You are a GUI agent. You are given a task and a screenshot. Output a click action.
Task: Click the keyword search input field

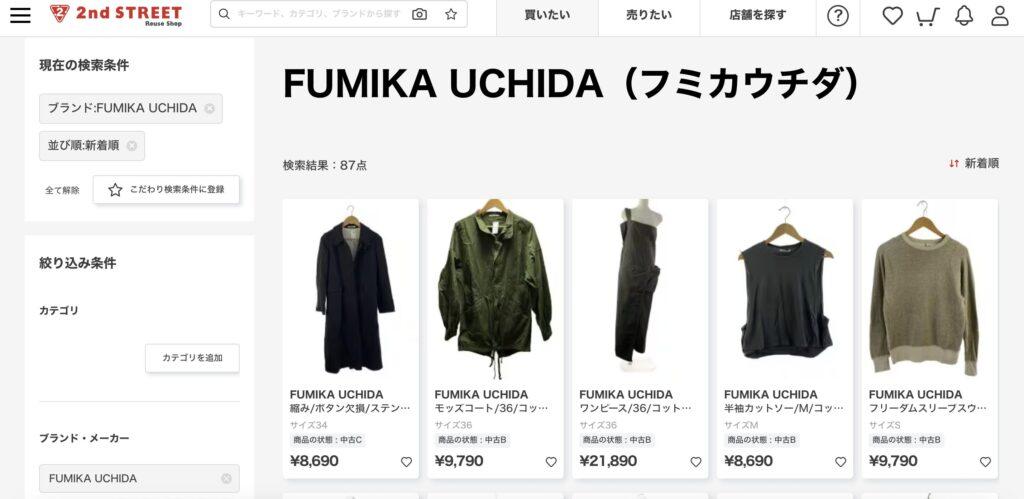point(318,14)
